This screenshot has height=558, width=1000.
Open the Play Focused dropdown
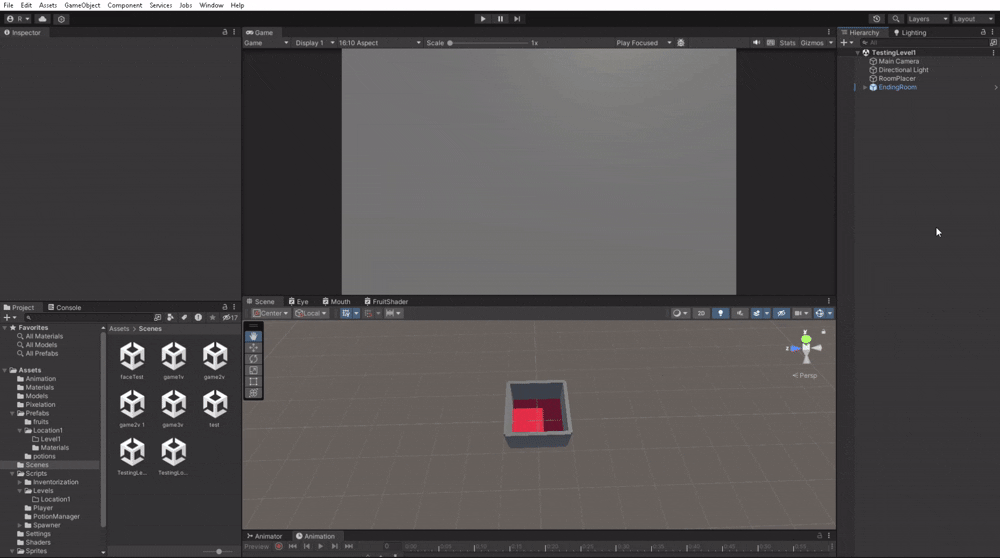[x=643, y=43]
